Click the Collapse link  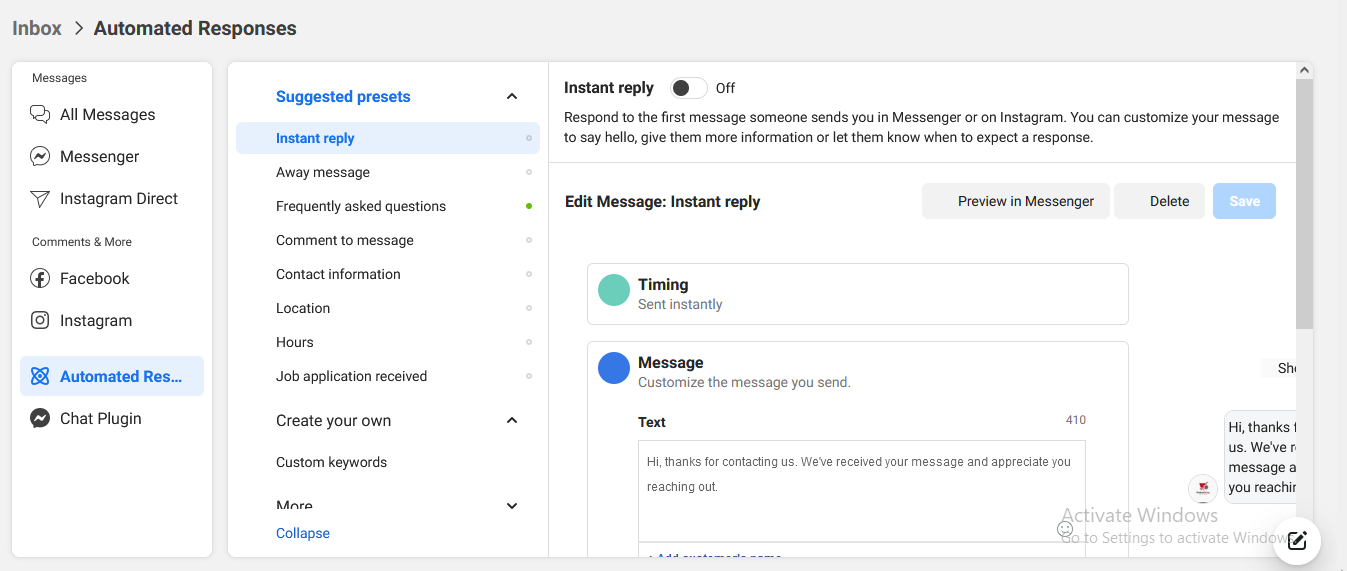coord(303,534)
